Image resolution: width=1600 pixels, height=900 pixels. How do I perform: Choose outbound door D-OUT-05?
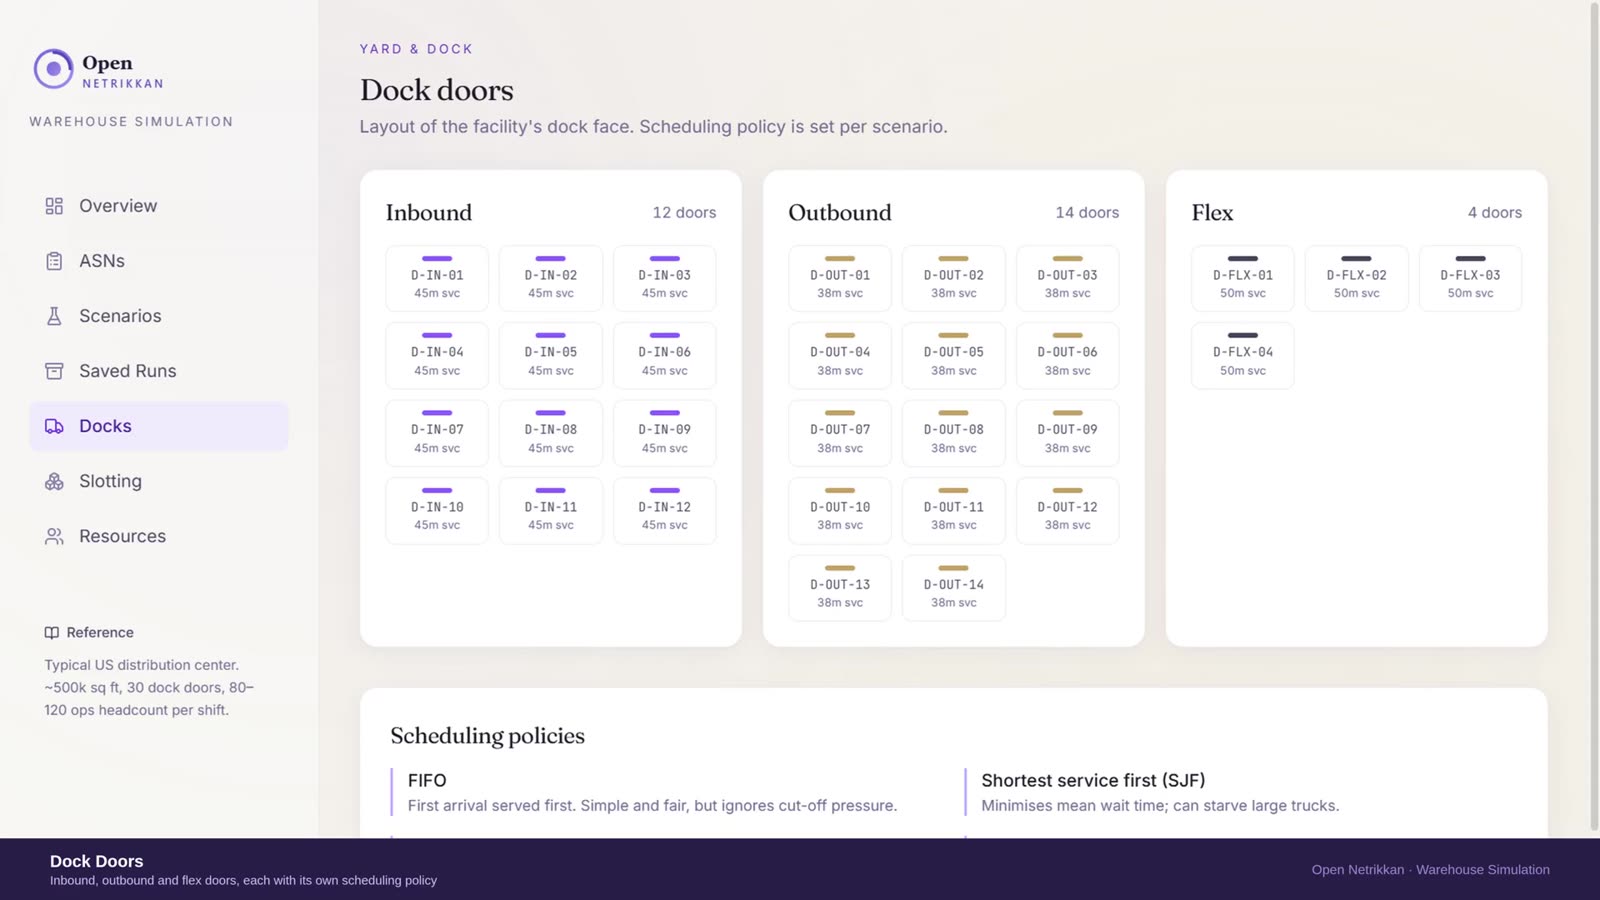pos(954,355)
